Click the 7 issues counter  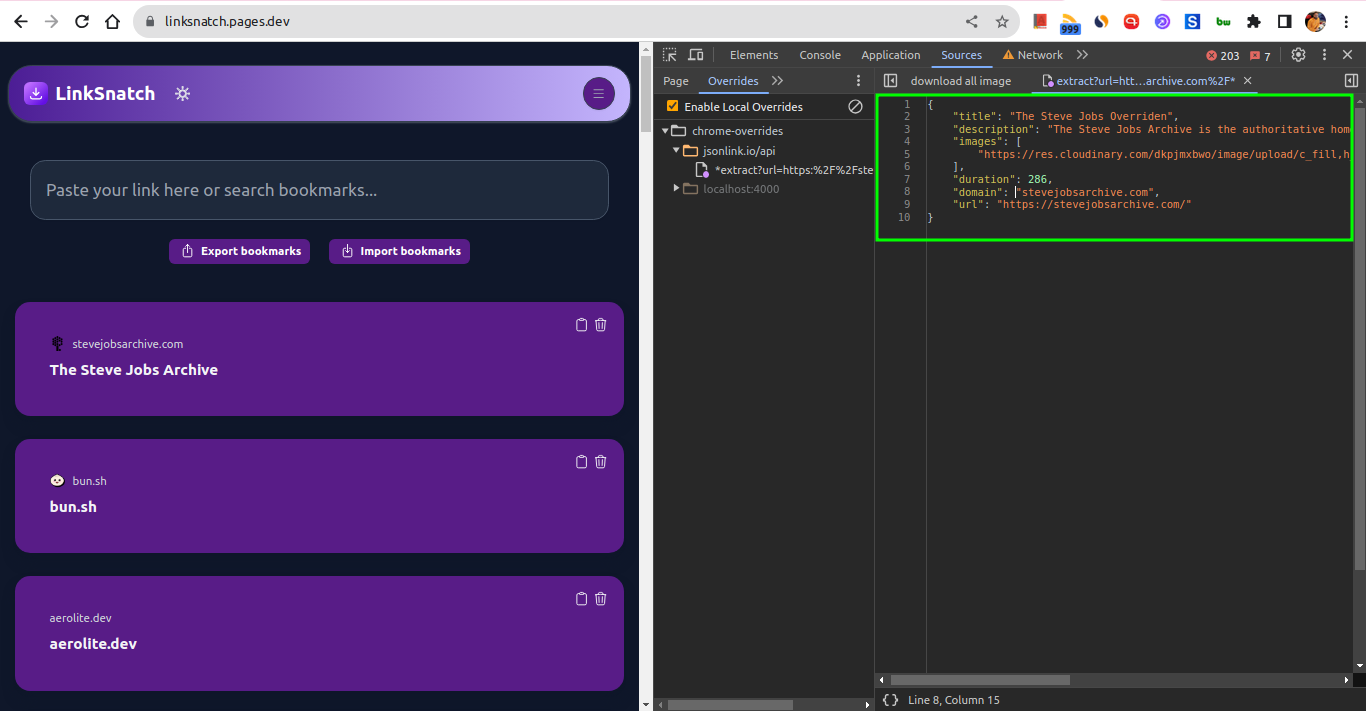[1260, 56]
